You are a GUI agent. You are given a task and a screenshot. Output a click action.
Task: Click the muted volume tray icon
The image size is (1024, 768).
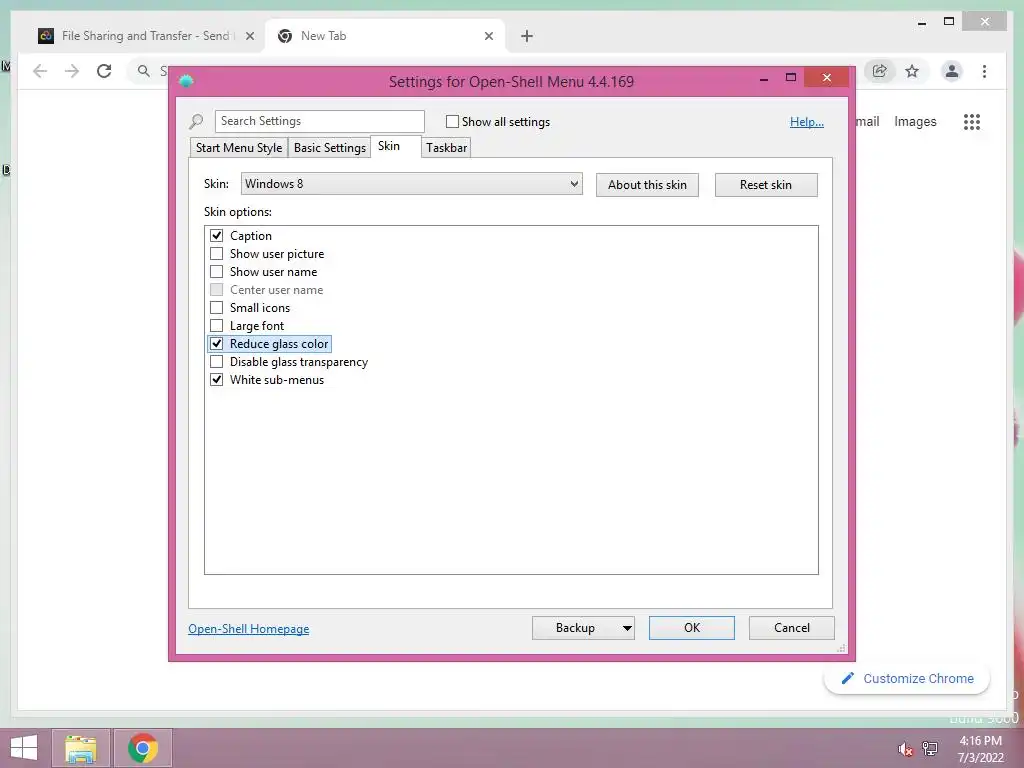905,749
